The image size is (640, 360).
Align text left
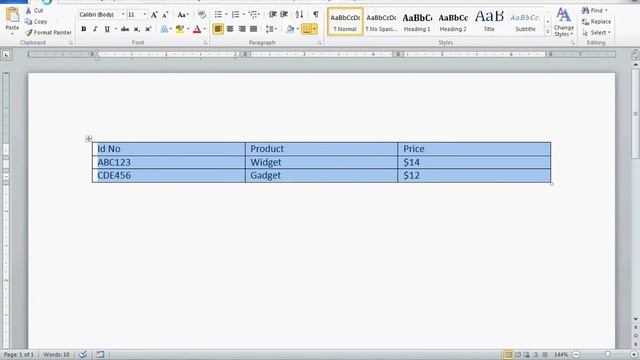218,29
